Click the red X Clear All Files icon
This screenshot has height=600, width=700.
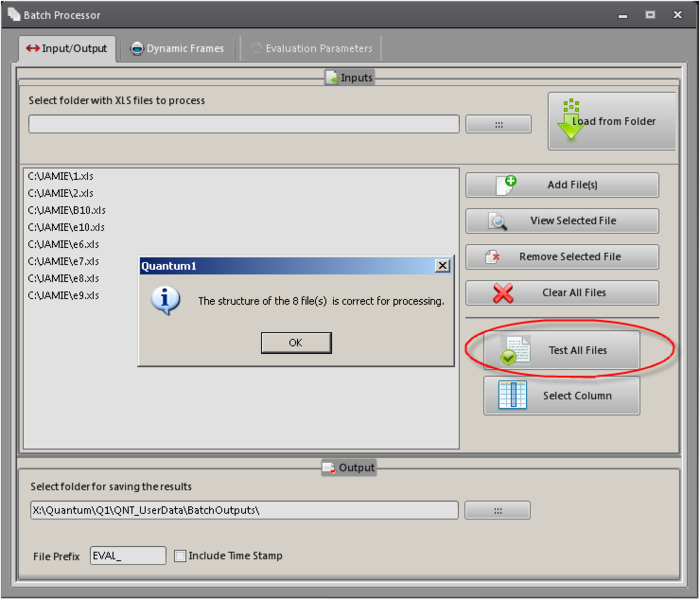[504, 293]
